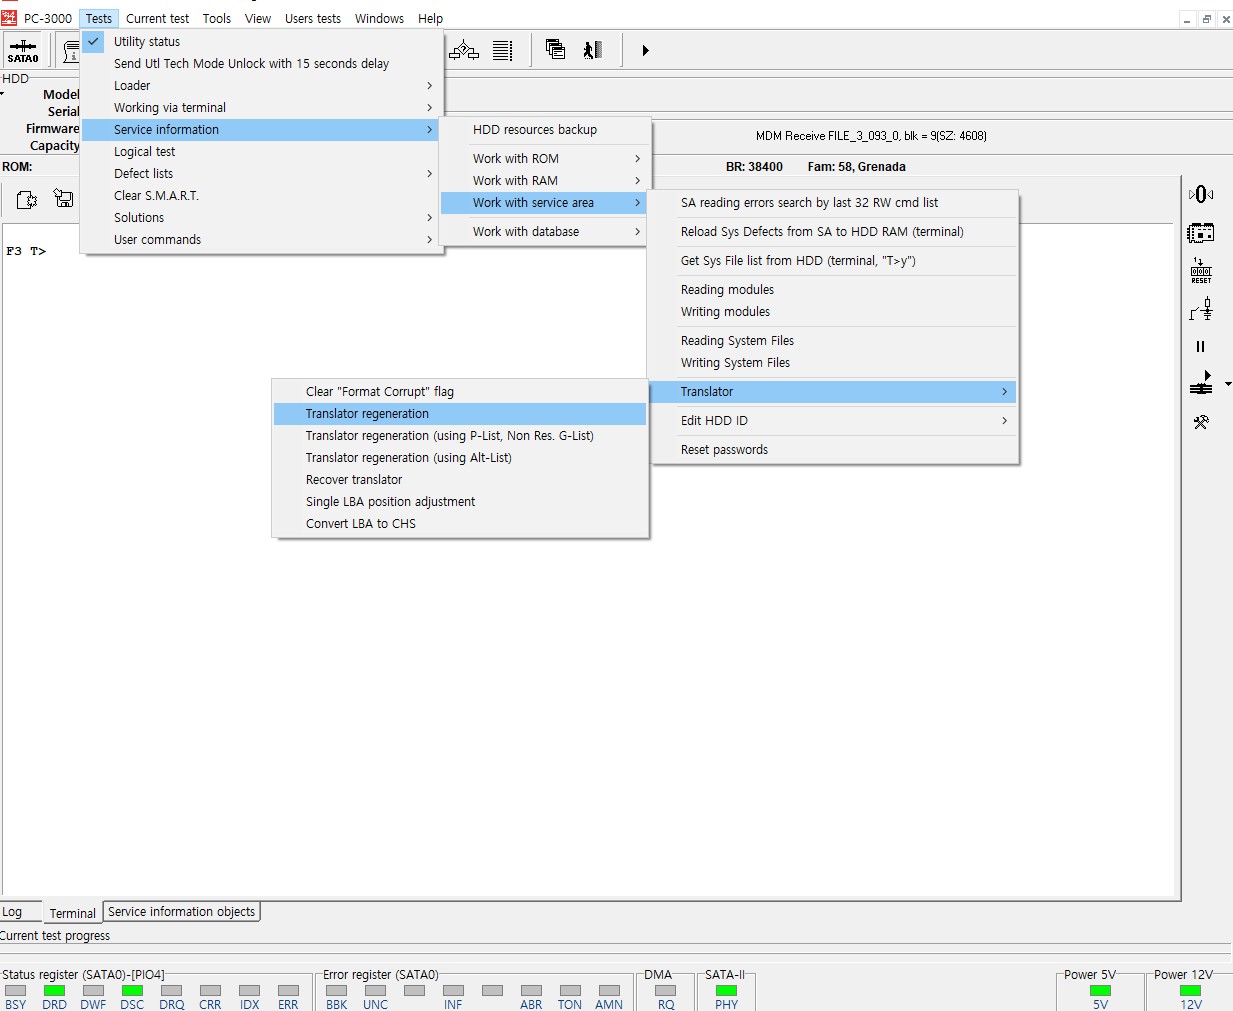Choose Writing System Files
Screen dimensions: 1233x1011
(x=834, y=362)
